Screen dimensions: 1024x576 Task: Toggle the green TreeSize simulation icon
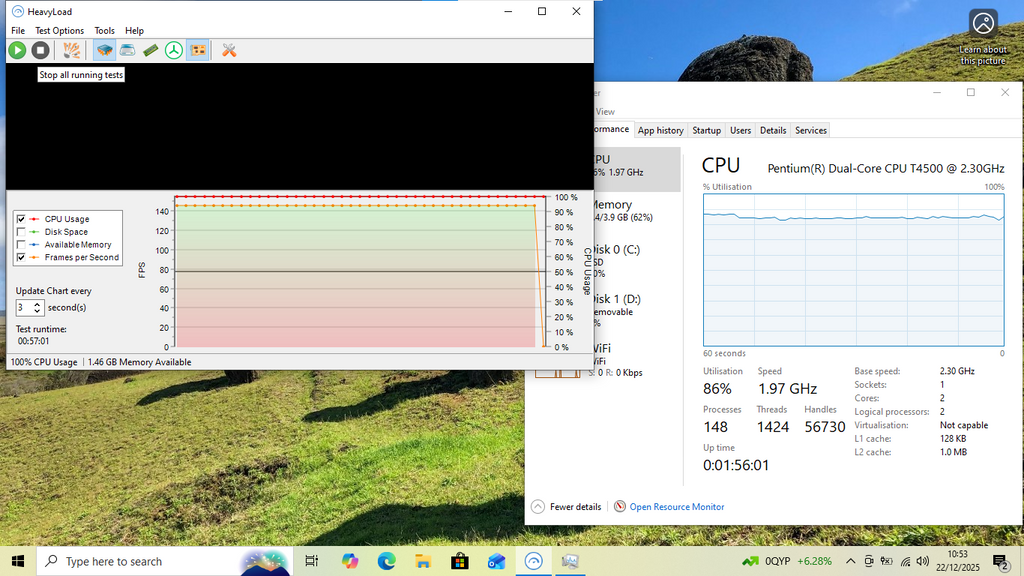(174, 50)
